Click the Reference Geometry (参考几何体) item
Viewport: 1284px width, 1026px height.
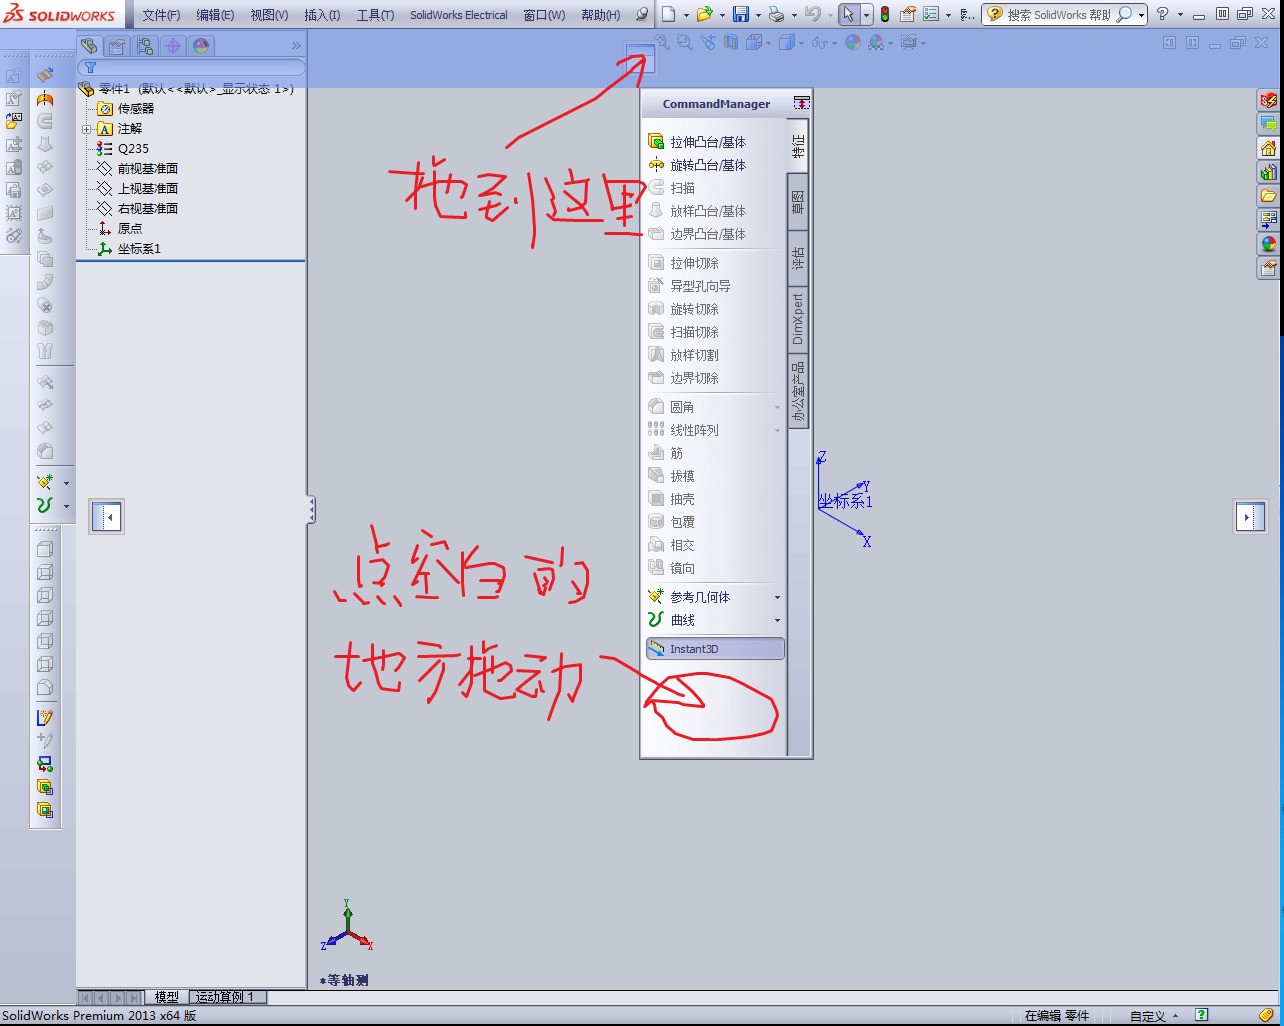[x=690, y=597]
